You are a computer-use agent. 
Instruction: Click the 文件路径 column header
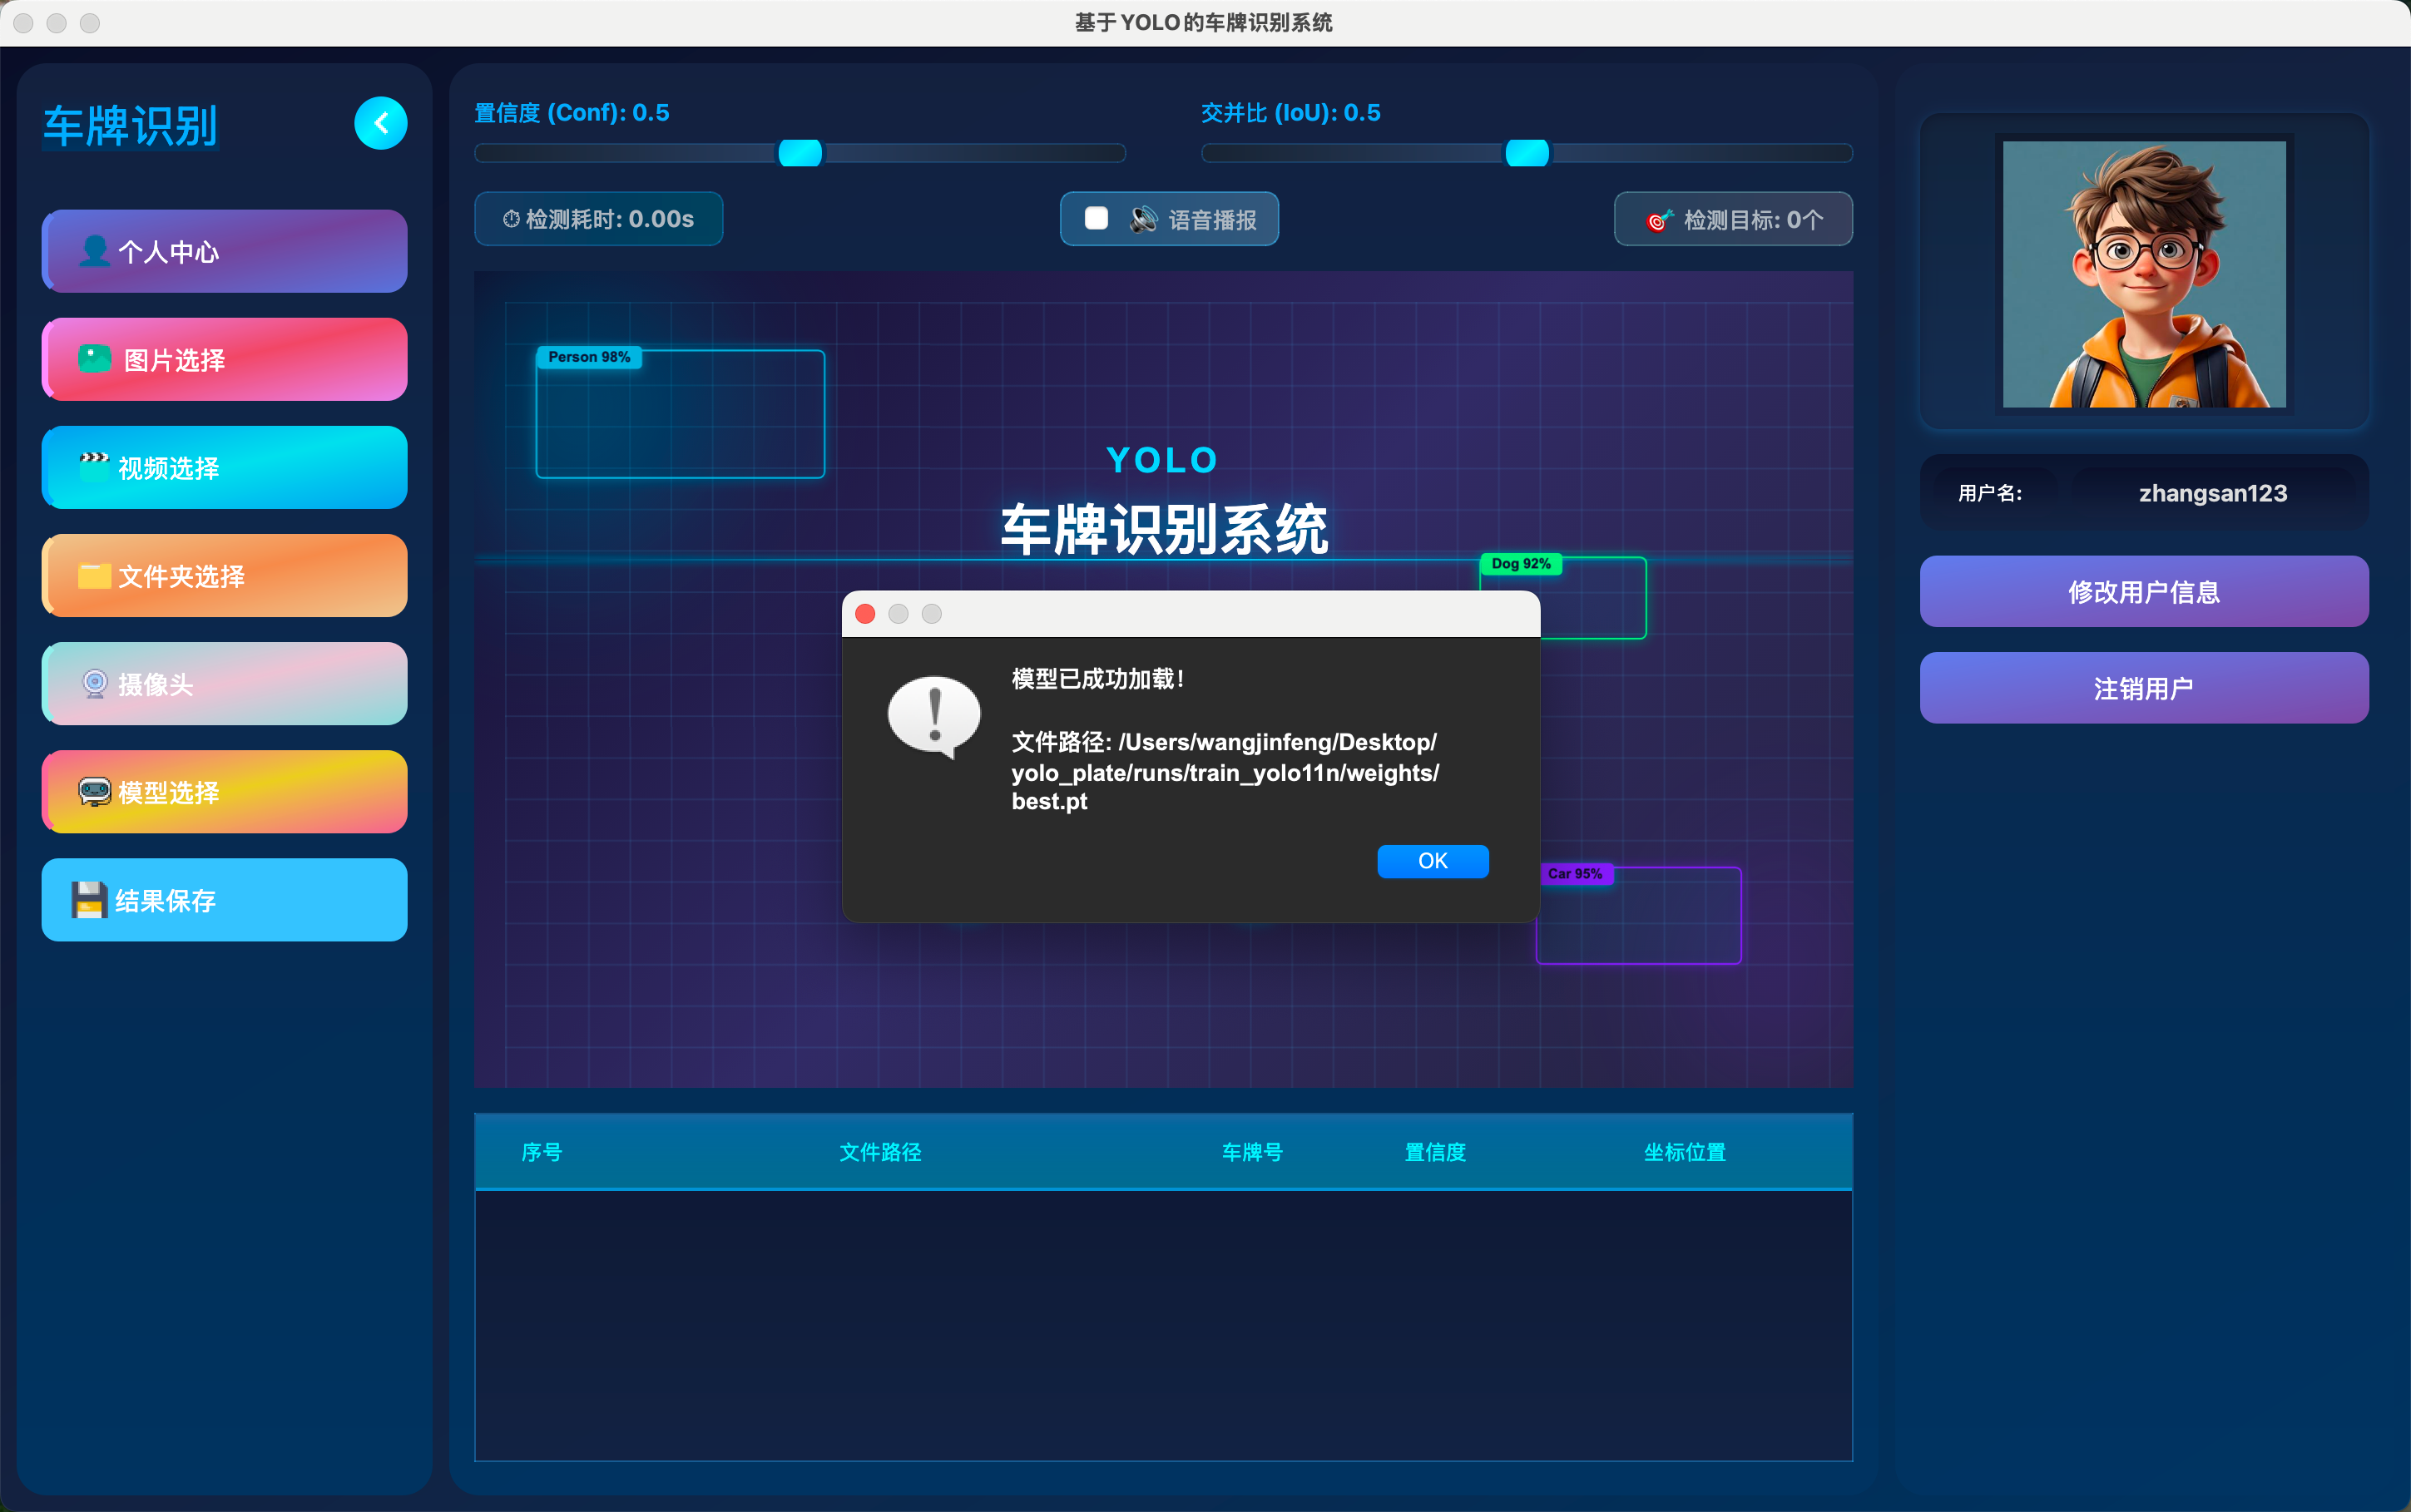pos(879,1152)
